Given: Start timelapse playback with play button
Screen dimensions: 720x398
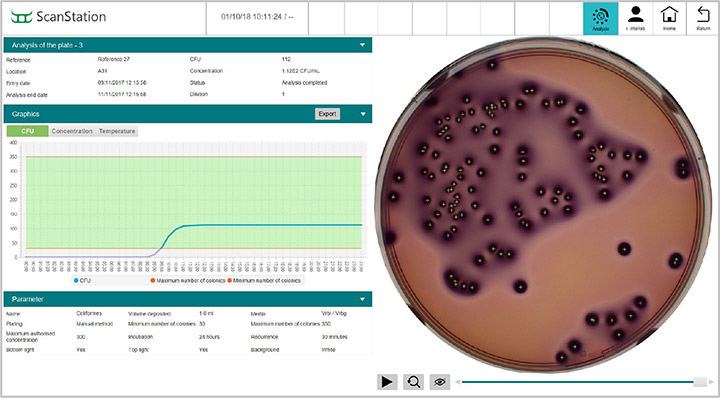Looking at the screenshot, I should click(x=387, y=381).
